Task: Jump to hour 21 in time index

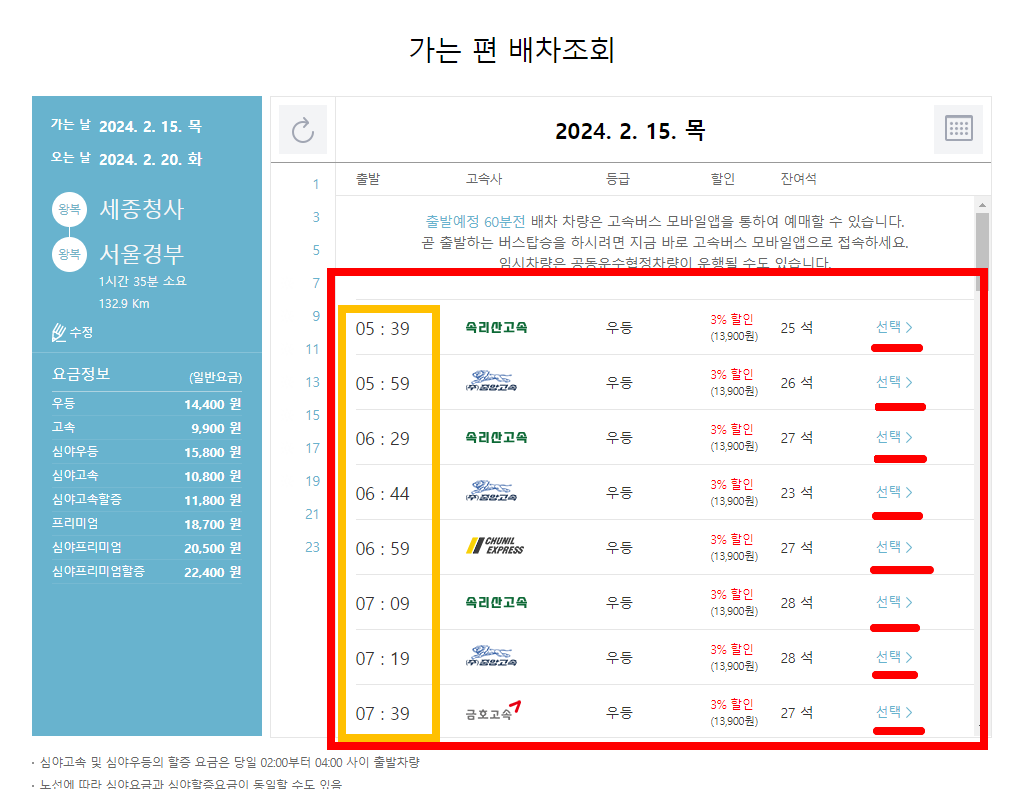Action: click(312, 514)
